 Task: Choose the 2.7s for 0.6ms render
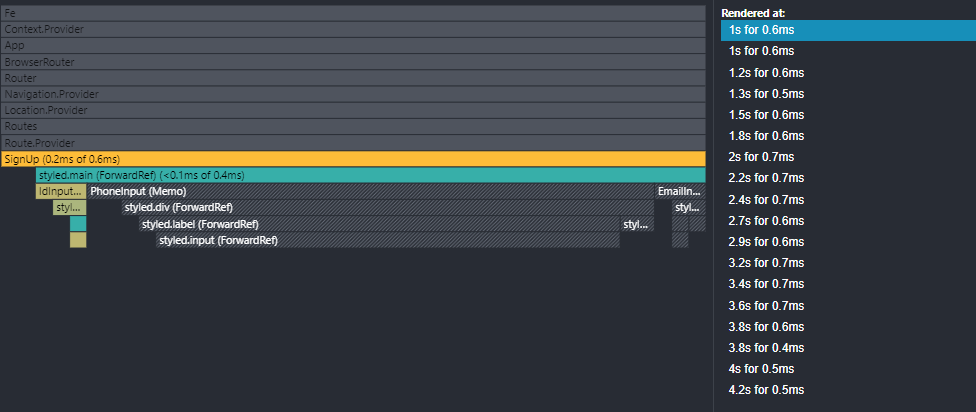pos(847,220)
